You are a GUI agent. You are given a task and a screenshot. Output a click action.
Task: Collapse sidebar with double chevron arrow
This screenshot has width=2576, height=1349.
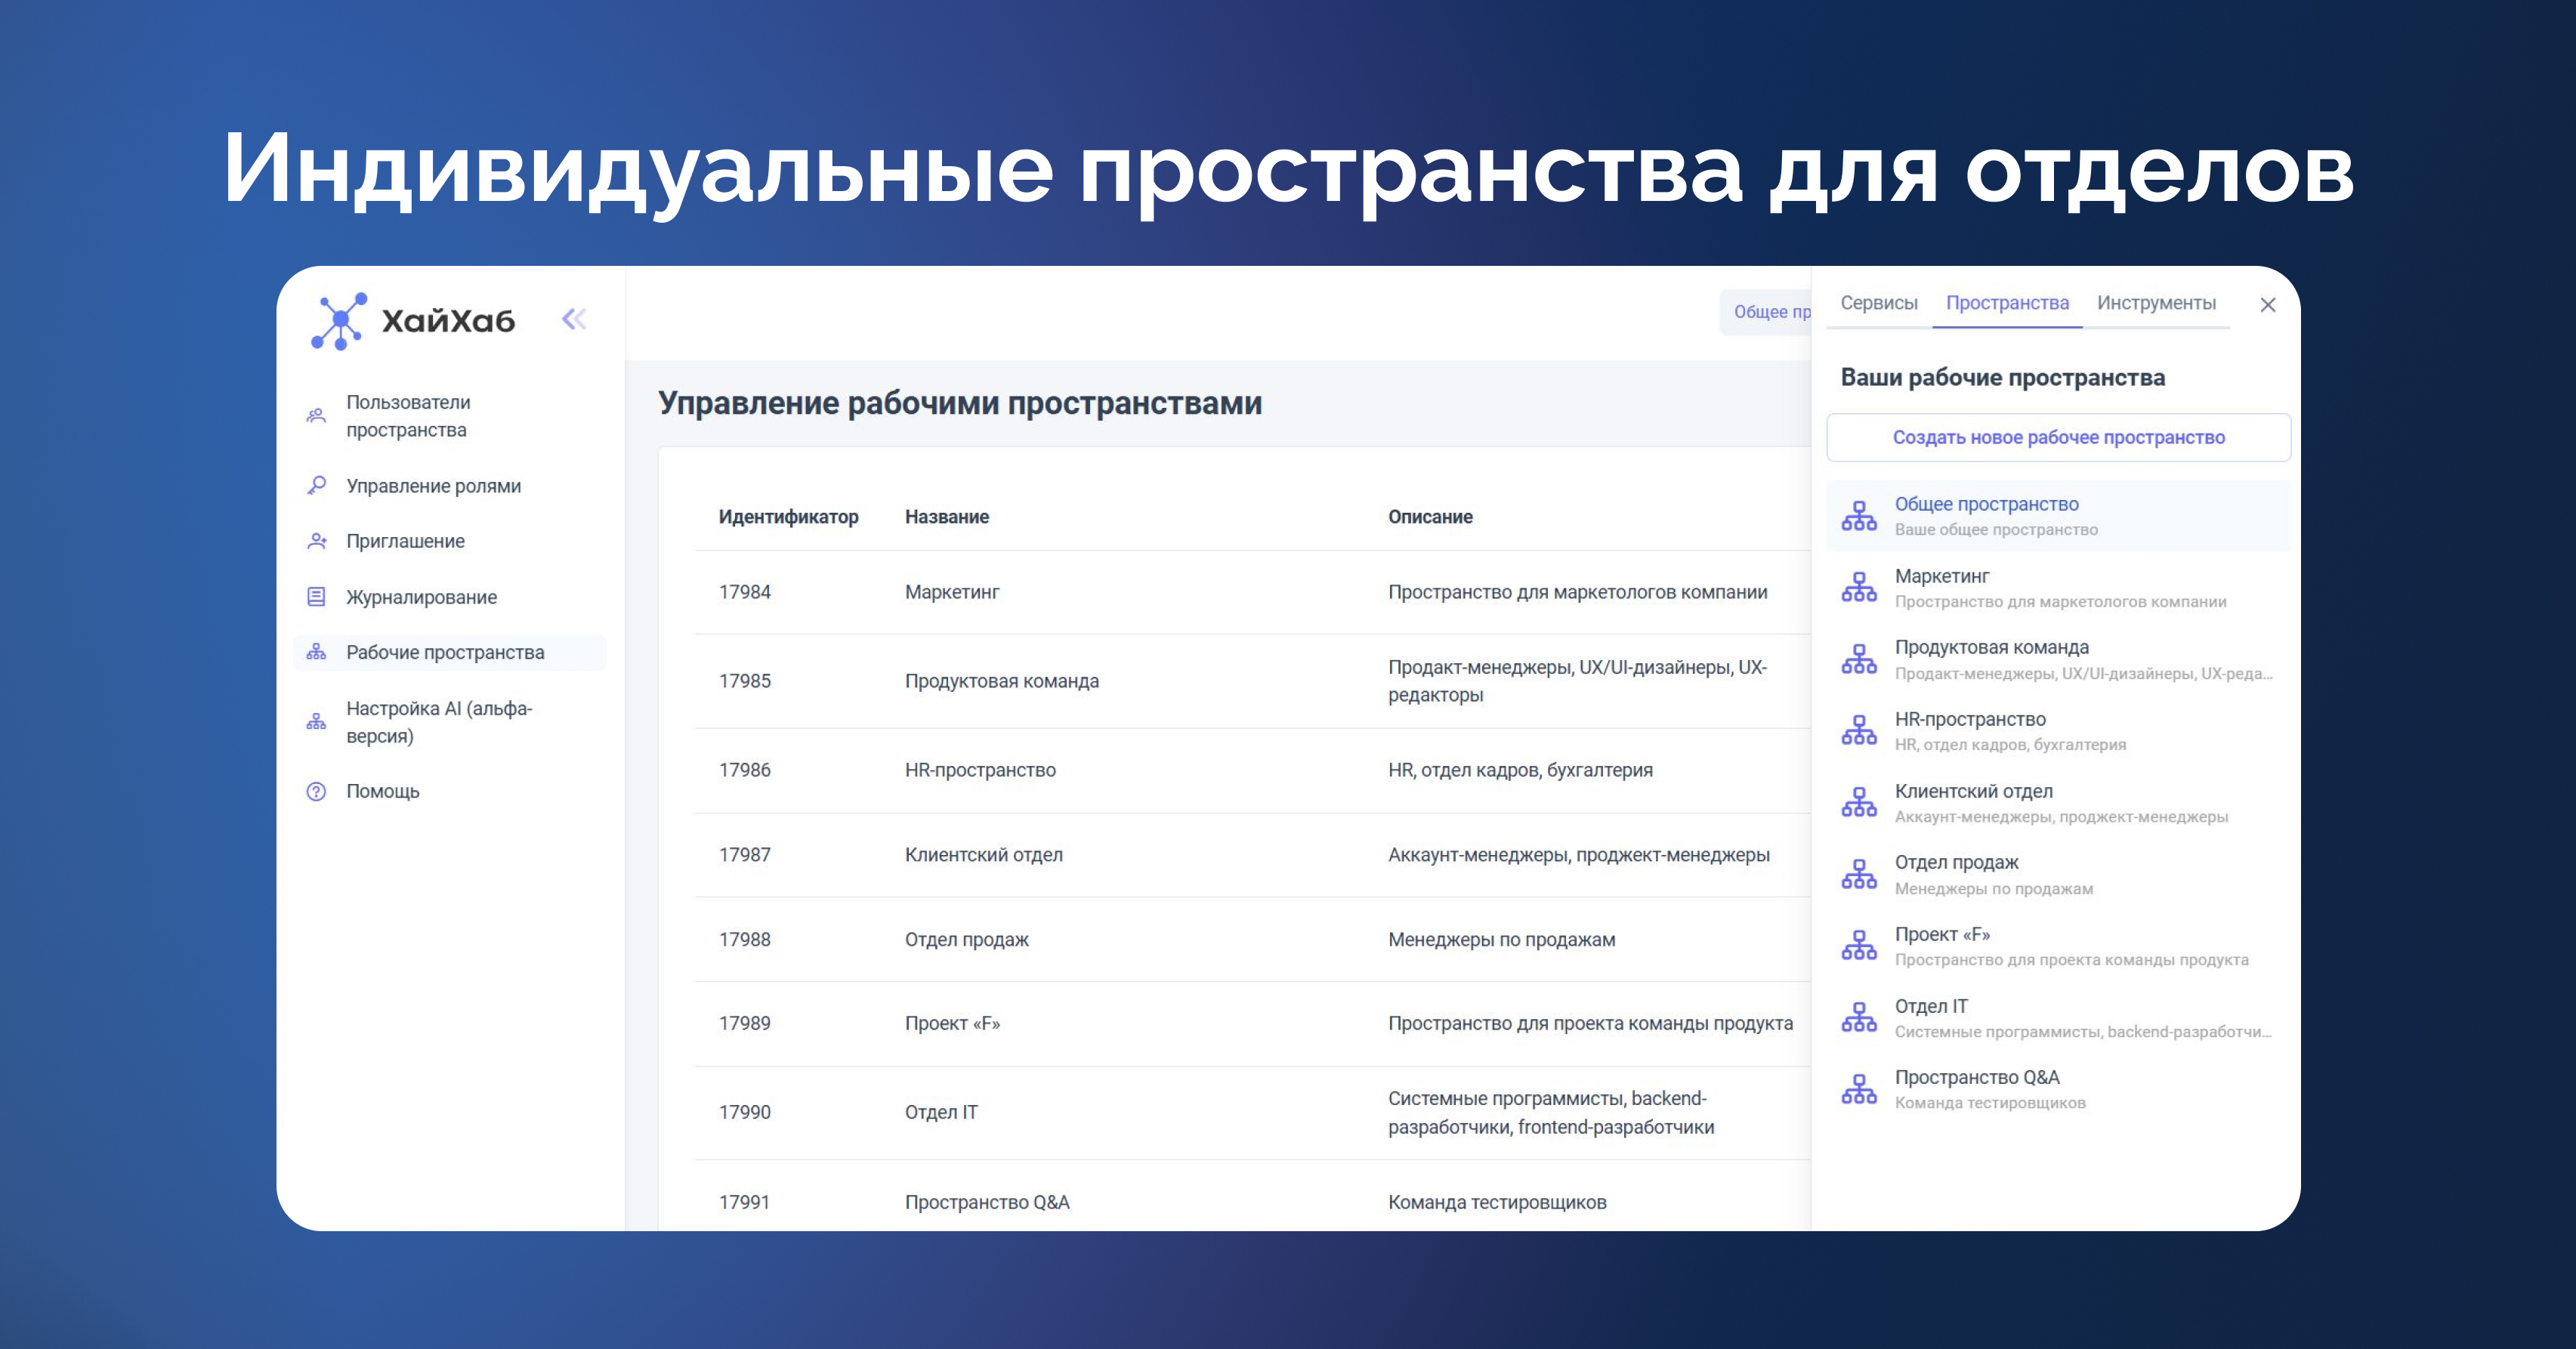[x=574, y=320]
